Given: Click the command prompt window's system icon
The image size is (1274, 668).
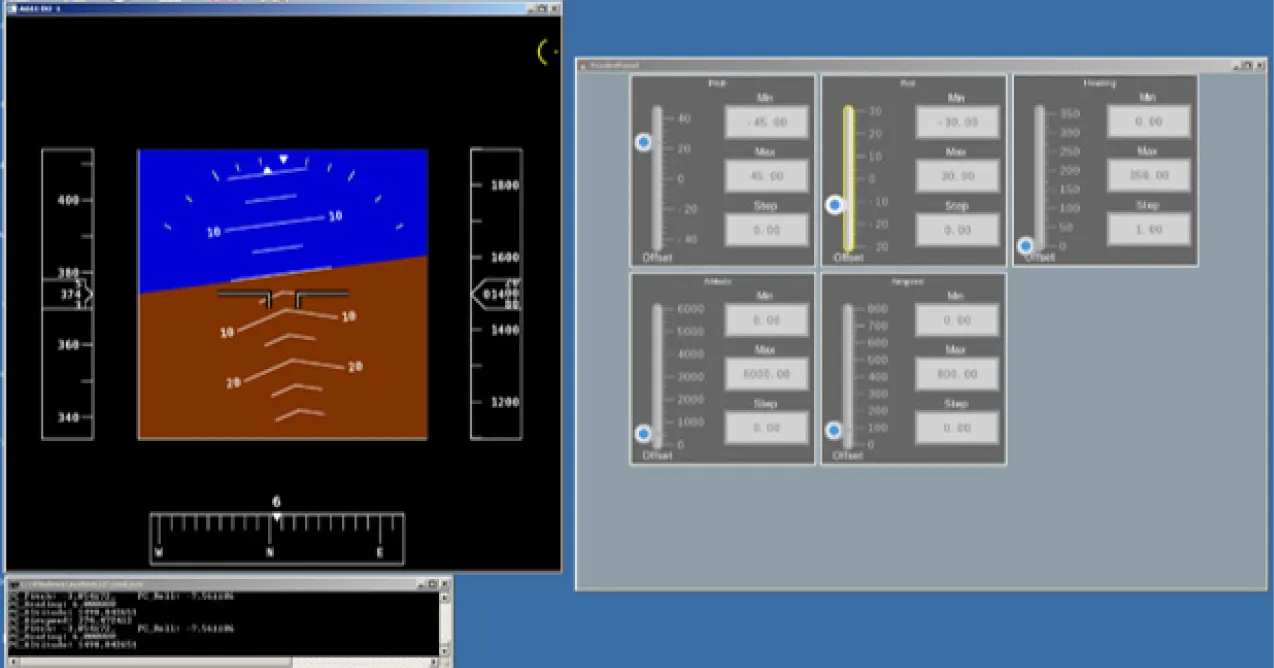Looking at the screenshot, I should tap(14, 582).
